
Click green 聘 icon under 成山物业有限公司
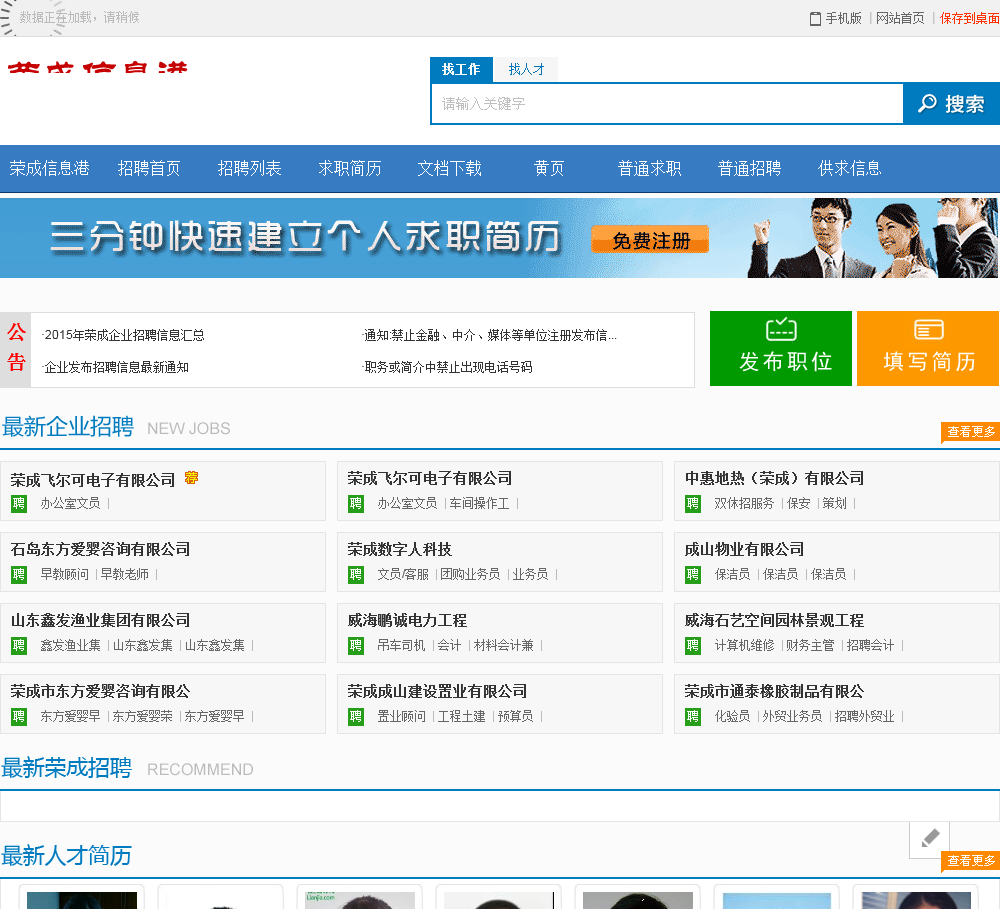[693, 575]
